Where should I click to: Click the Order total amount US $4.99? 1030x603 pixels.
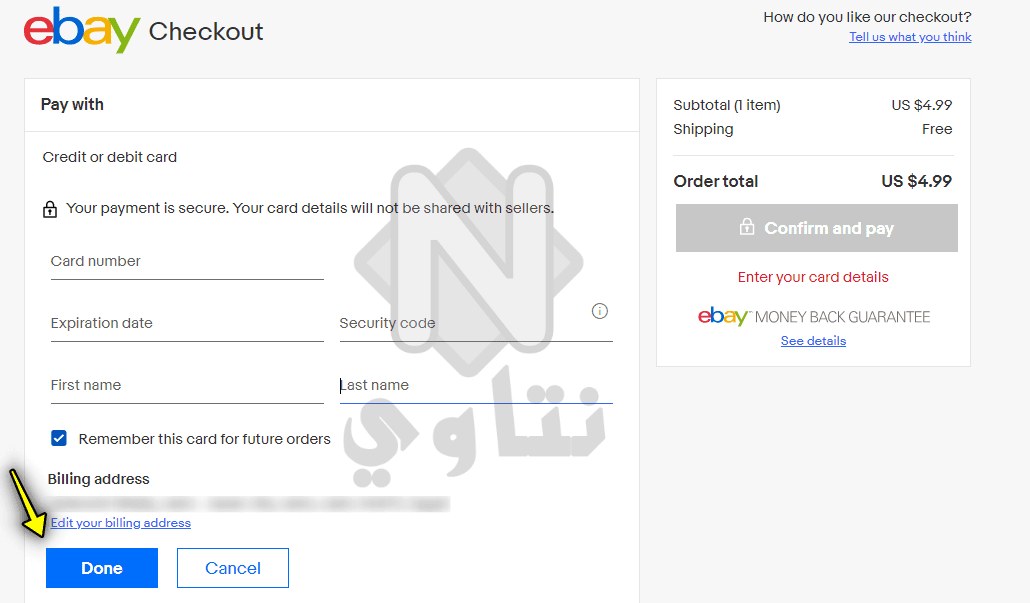916,181
